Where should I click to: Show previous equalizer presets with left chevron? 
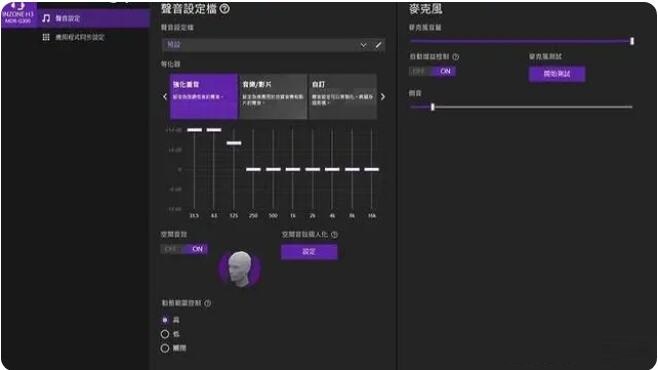coord(165,97)
